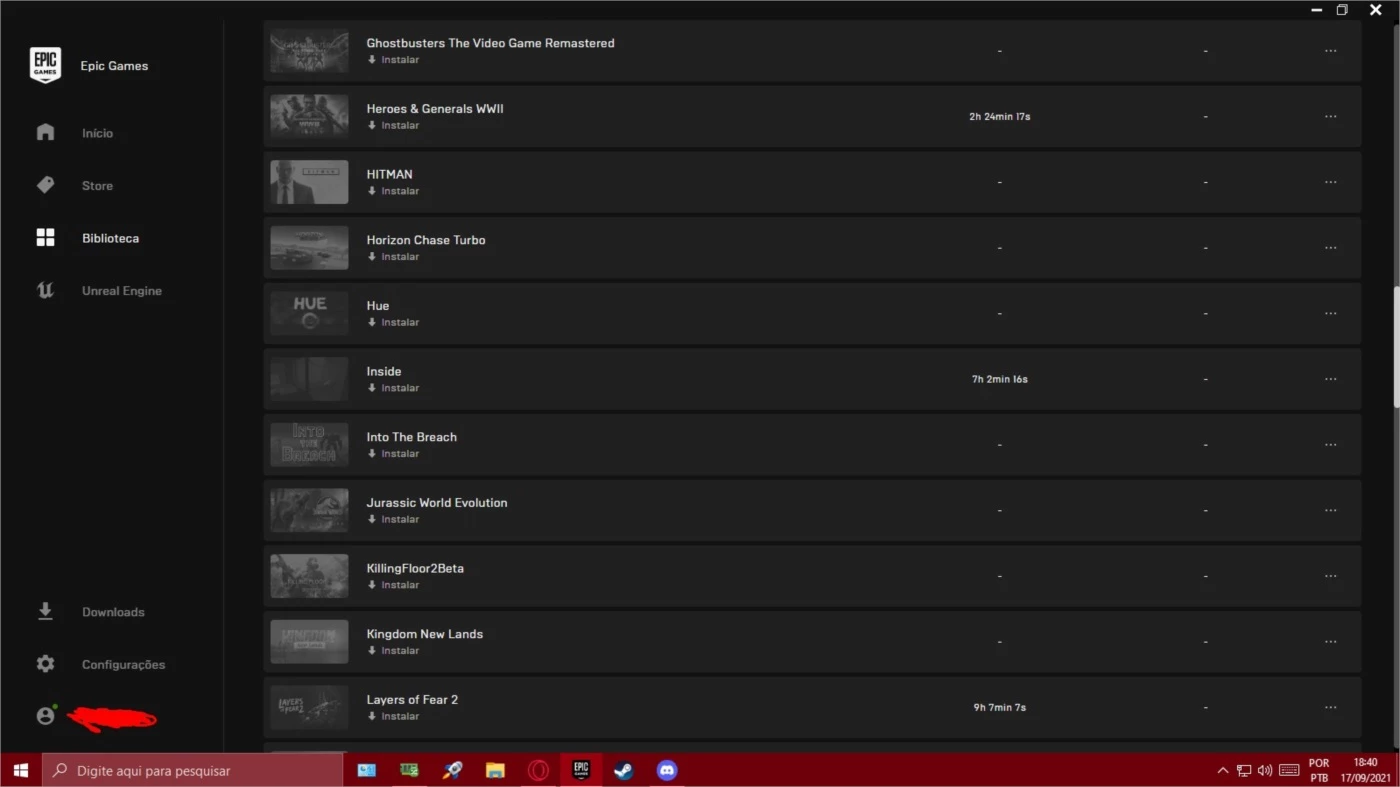Click the user profile avatar icon

coord(45,716)
